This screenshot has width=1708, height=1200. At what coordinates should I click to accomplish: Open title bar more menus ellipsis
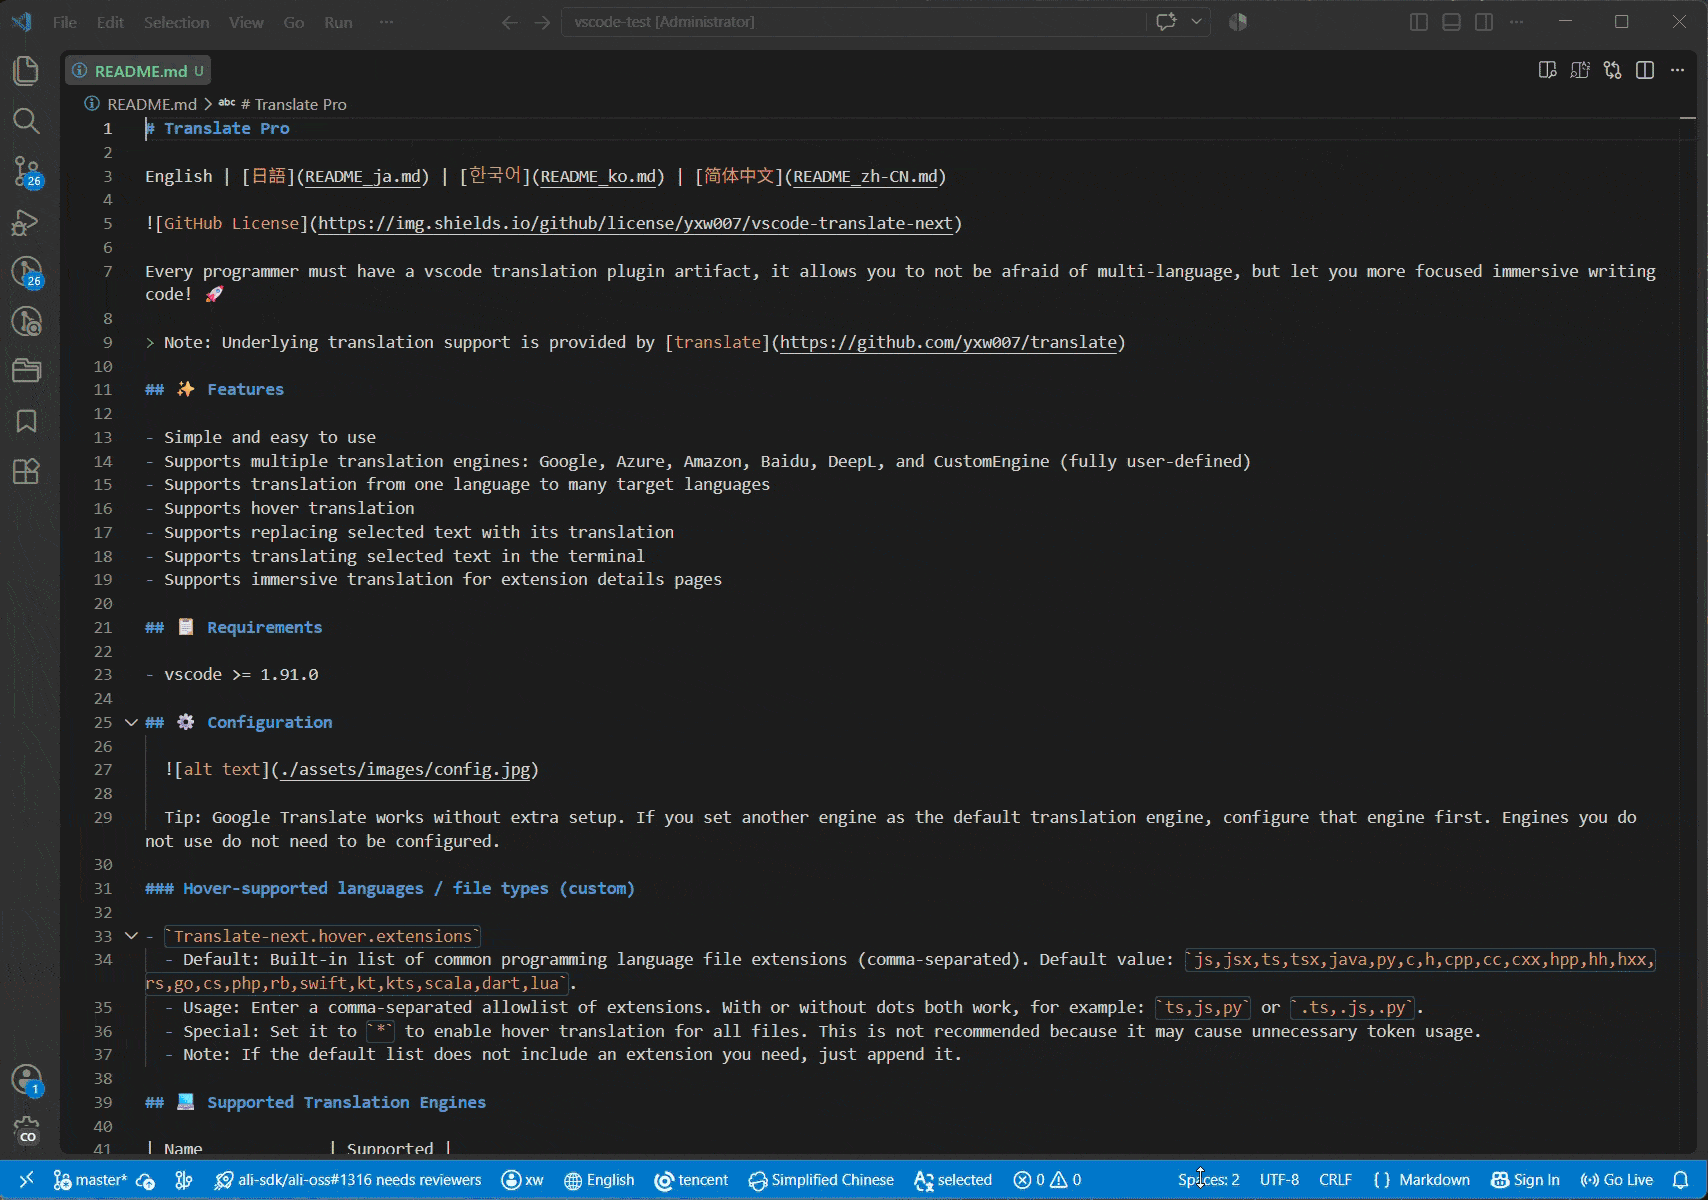[386, 22]
